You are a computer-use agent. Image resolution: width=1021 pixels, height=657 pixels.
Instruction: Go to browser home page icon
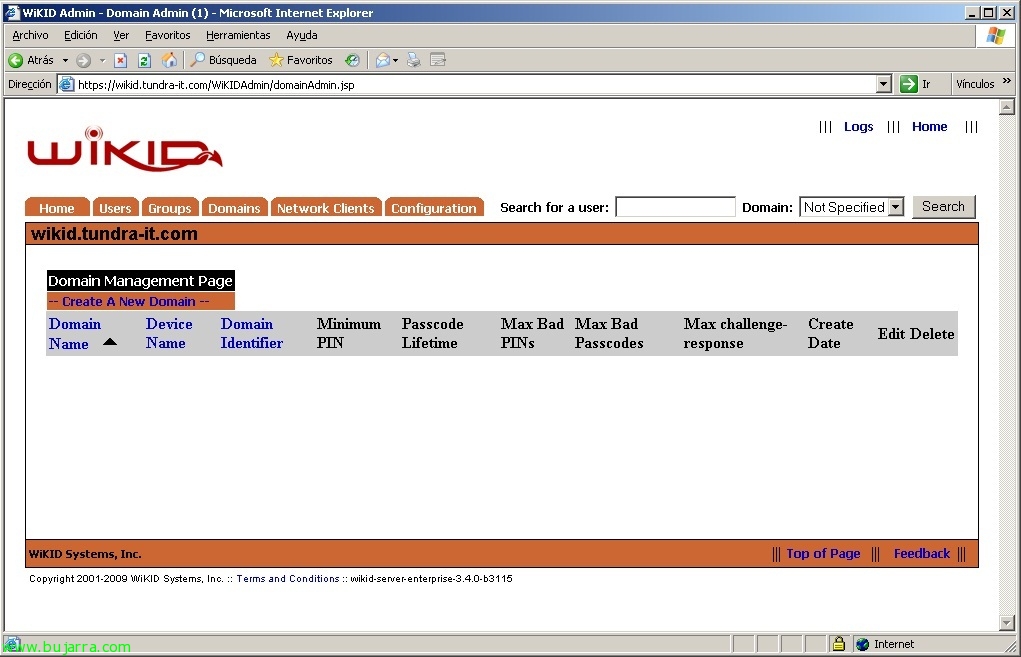click(x=169, y=61)
